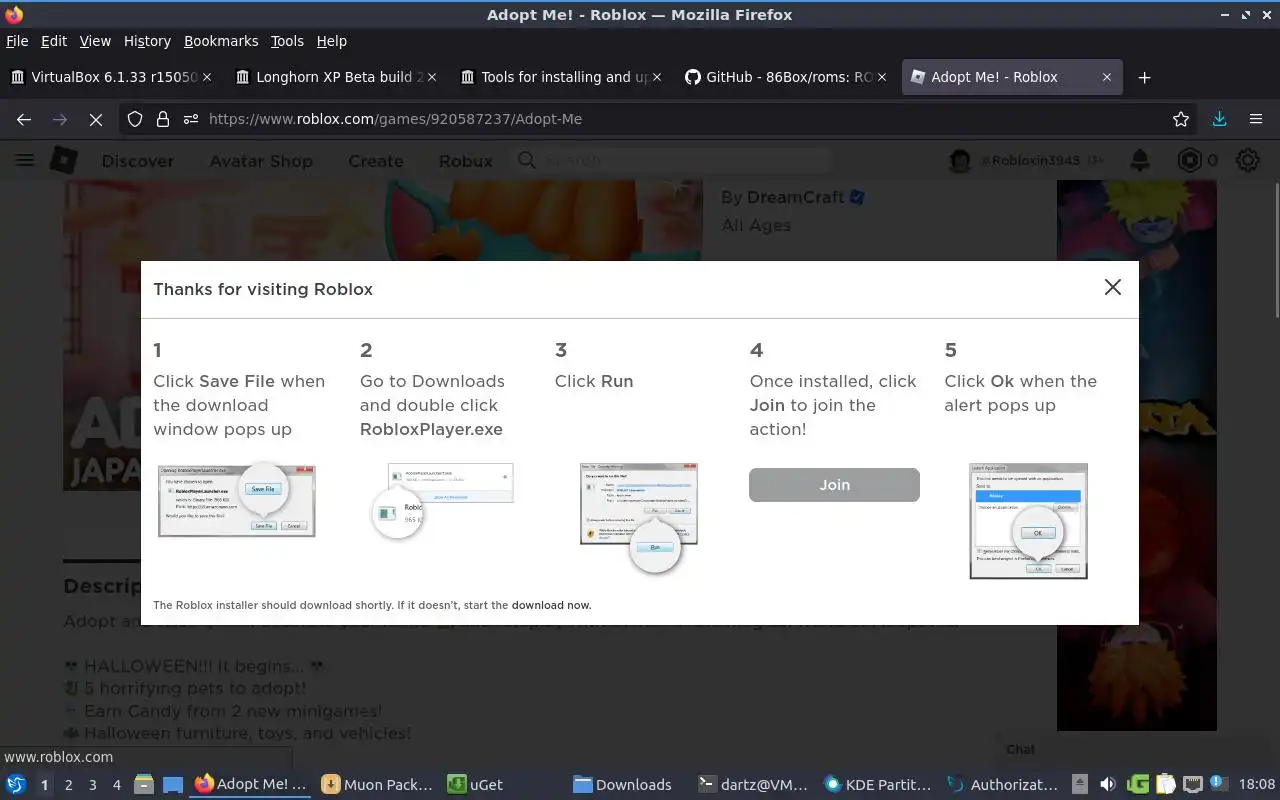Stop loading the page

95,119
